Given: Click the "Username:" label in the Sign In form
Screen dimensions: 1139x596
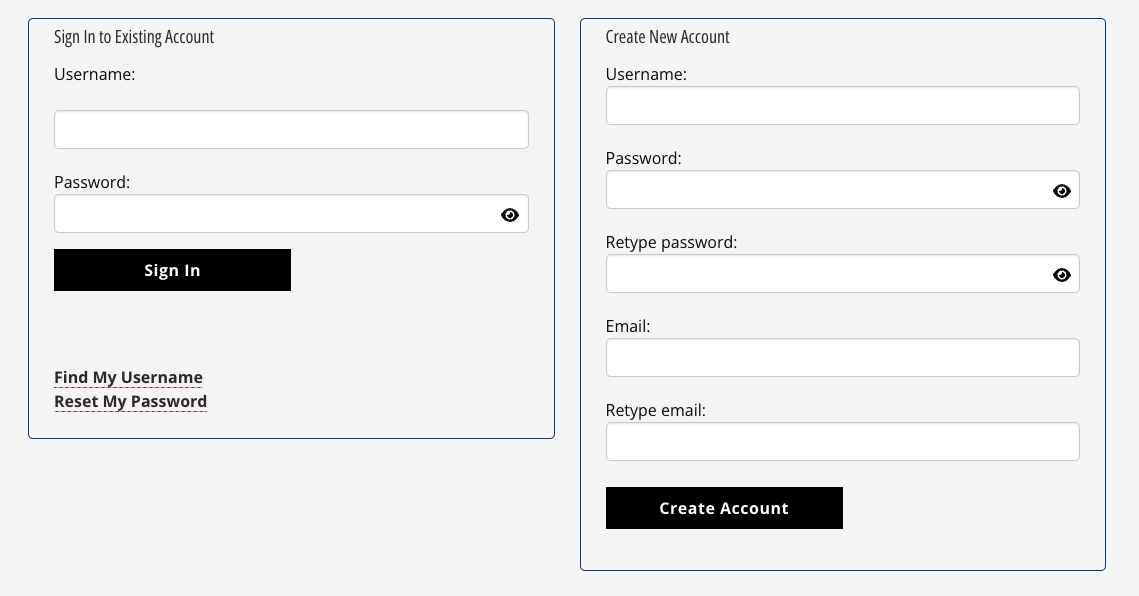Looking at the screenshot, I should [x=94, y=74].
